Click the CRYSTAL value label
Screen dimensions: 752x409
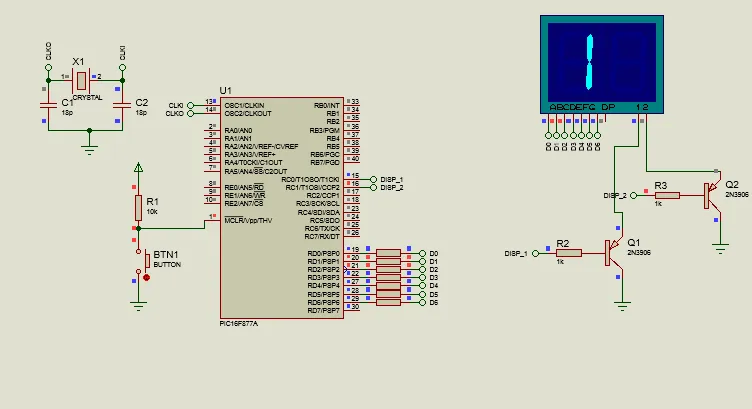pyautogui.click(x=88, y=97)
